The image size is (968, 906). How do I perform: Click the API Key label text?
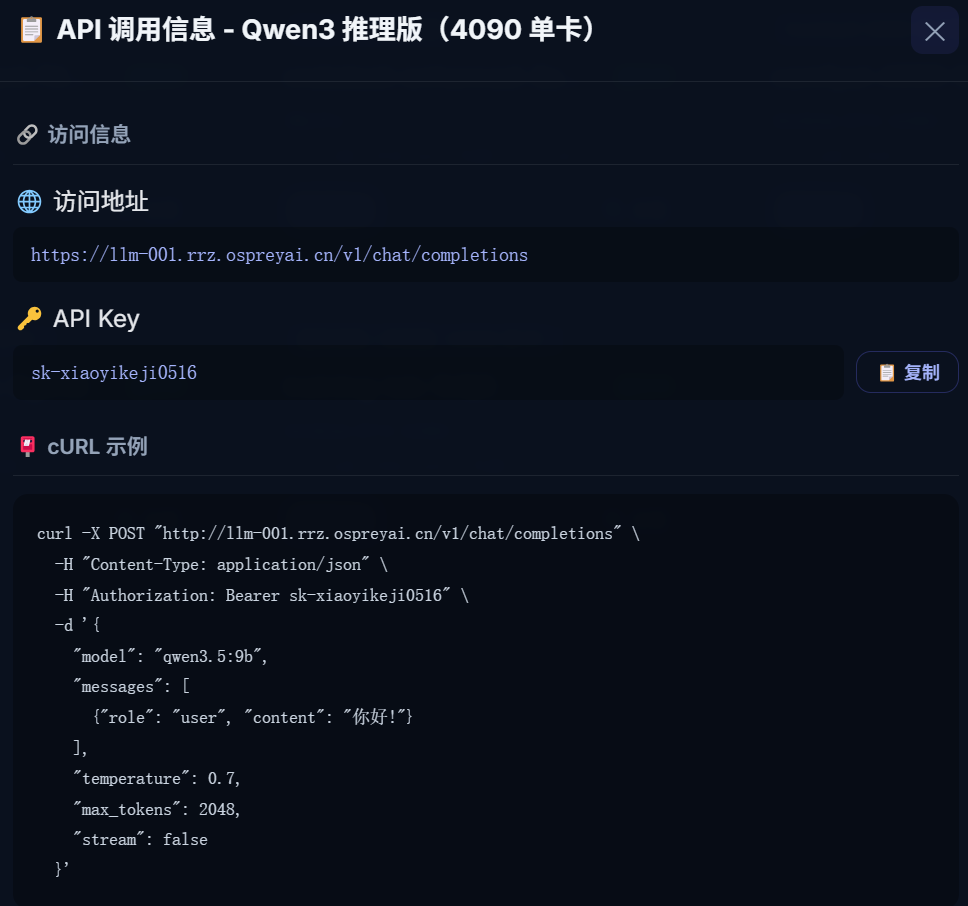96,318
